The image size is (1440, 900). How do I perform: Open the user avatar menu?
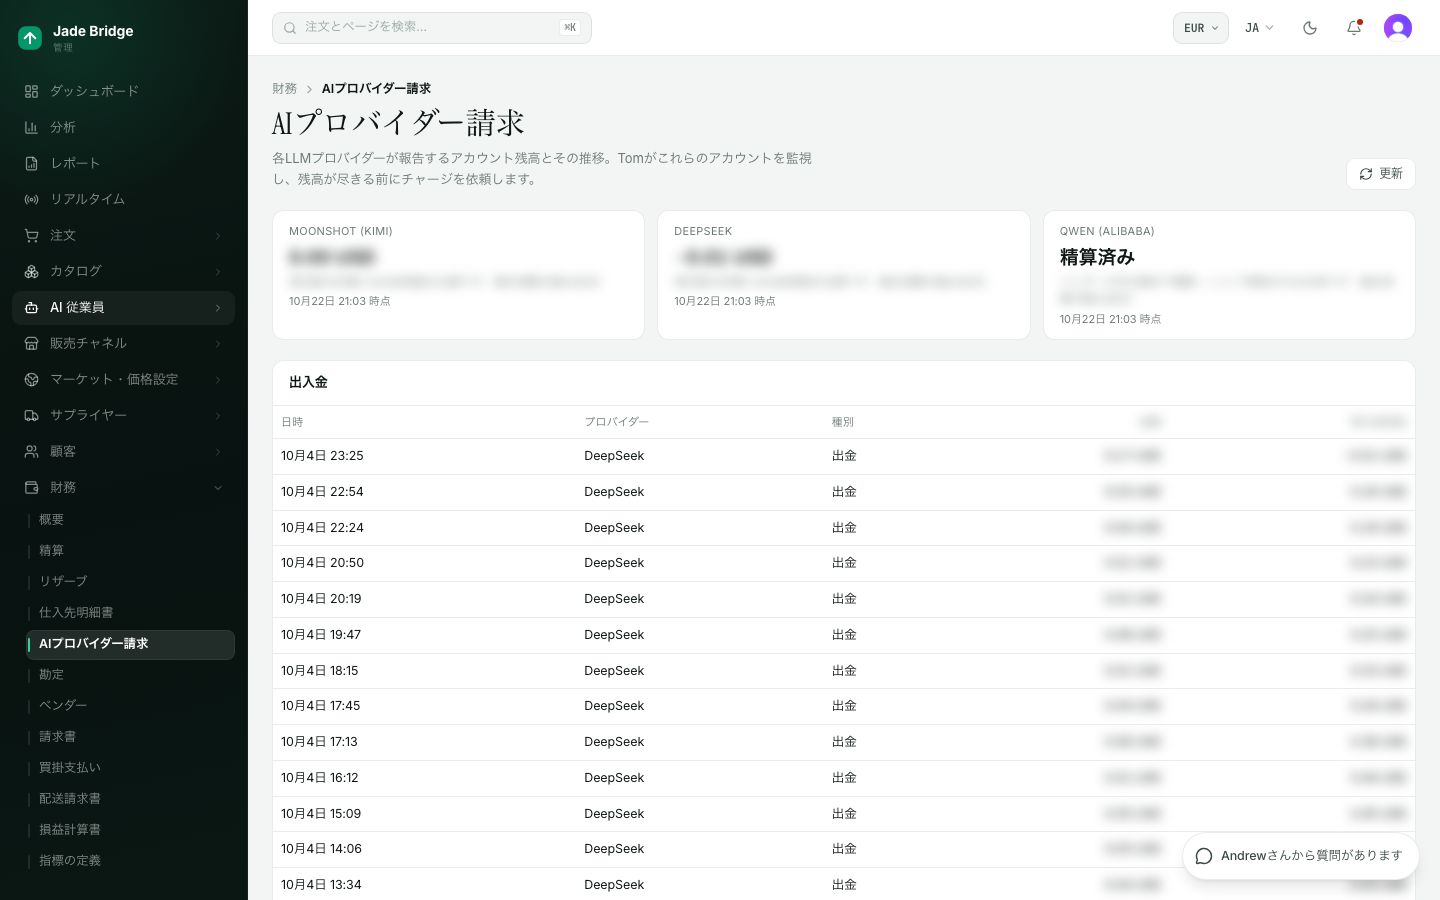pos(1398,28)
